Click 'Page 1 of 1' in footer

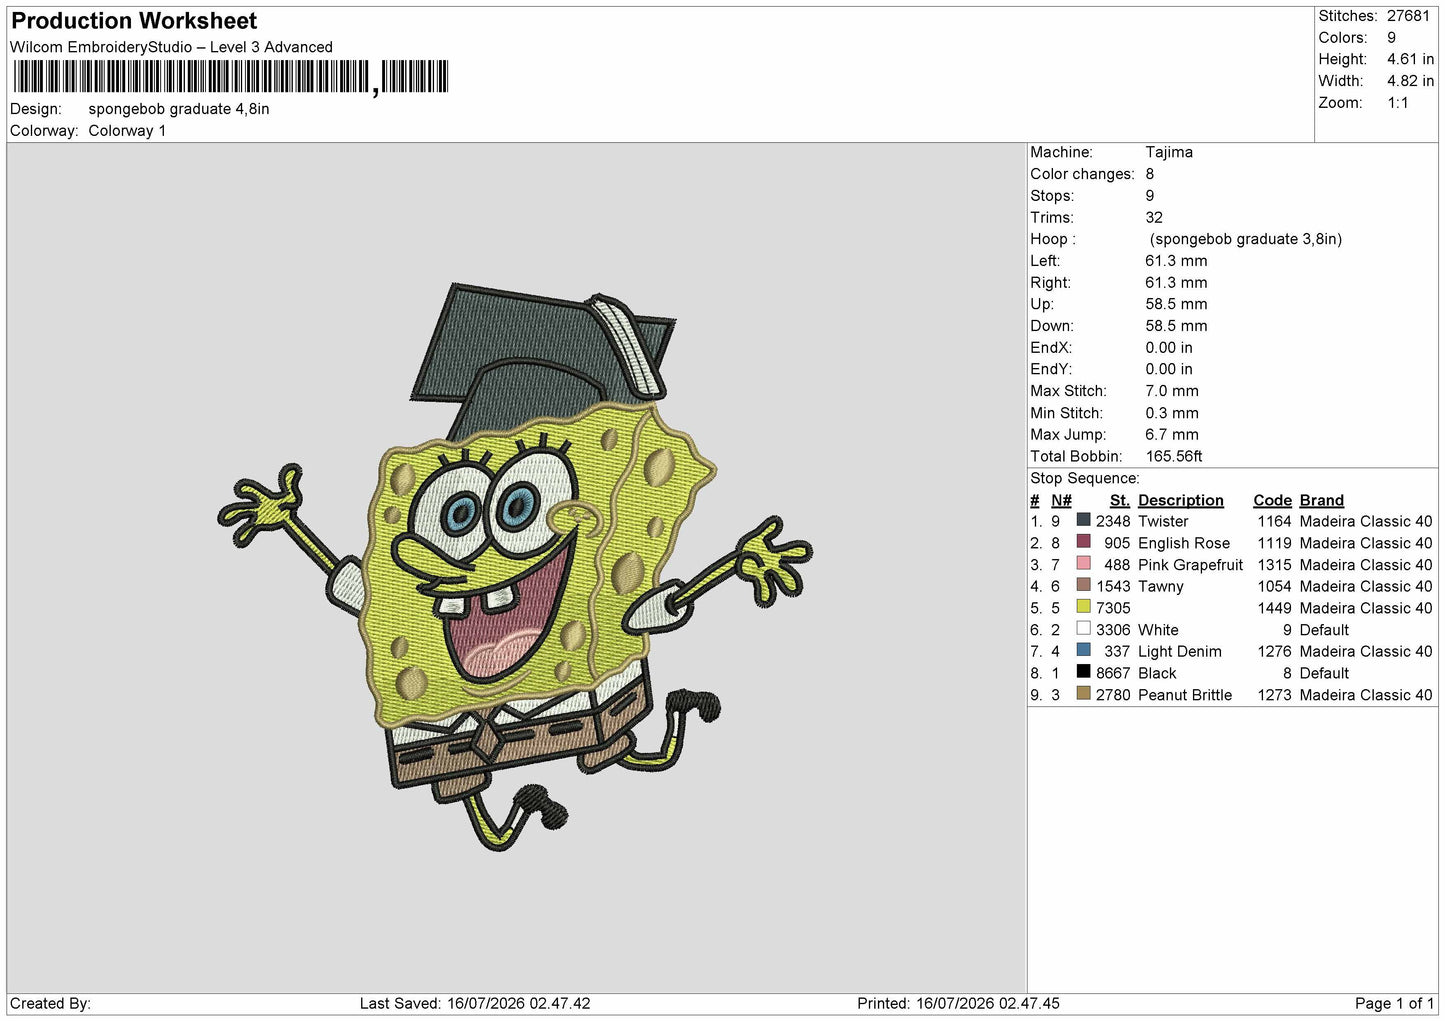pos(1394,1004)
